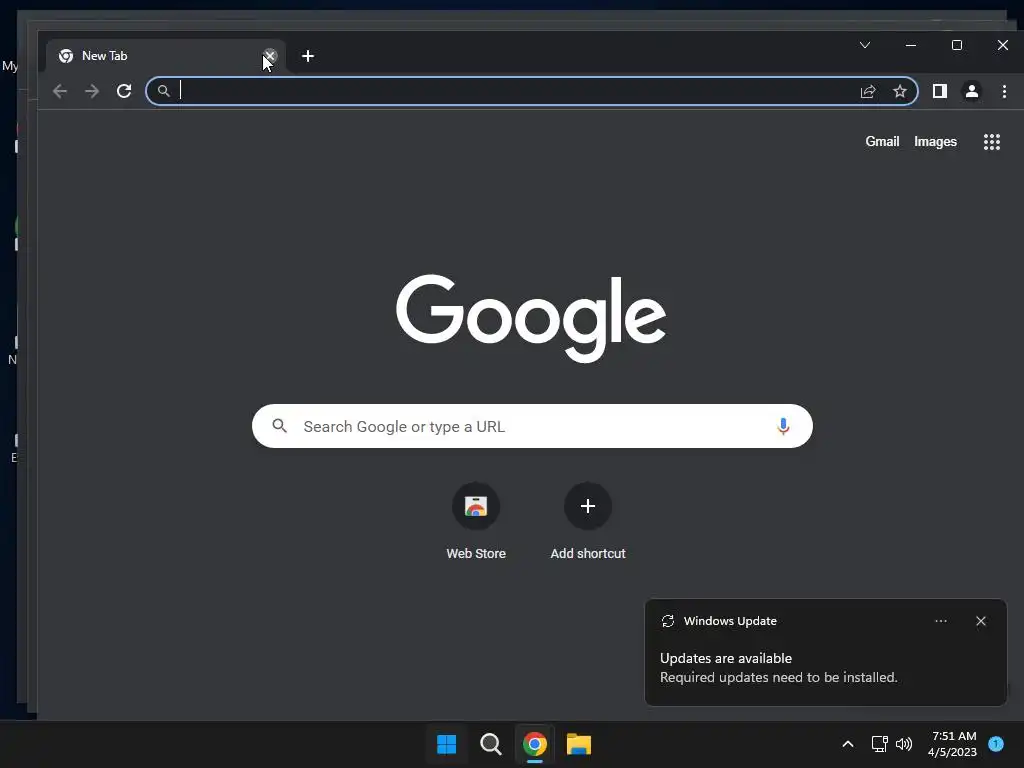Open the Windows Start menu

coord(447,744)
